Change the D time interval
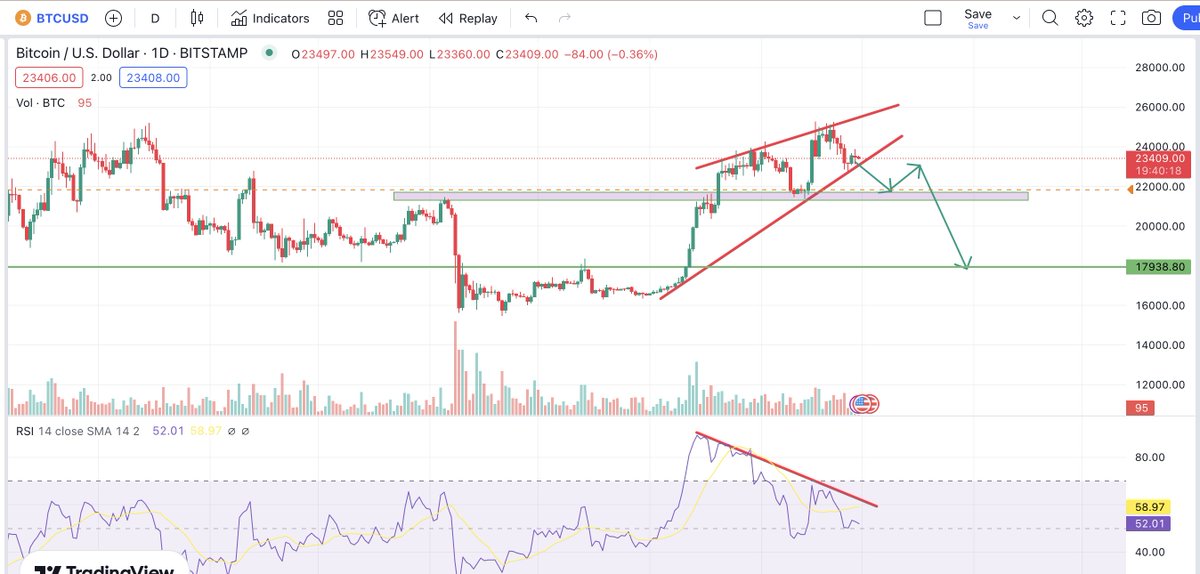1200x574 pixels. [155, 18]
